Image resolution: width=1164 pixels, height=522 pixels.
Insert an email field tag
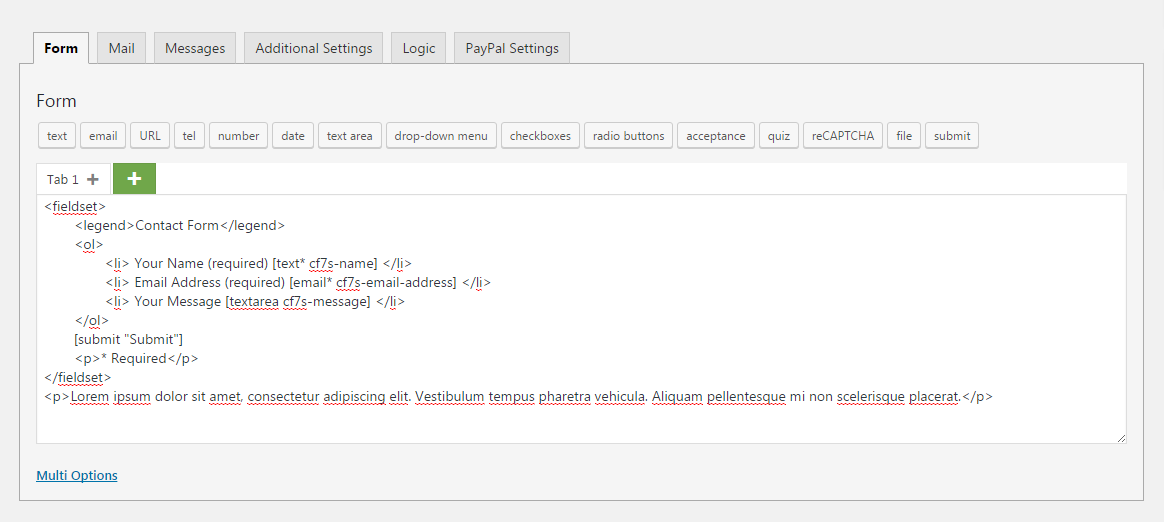[x=103, y=136]
